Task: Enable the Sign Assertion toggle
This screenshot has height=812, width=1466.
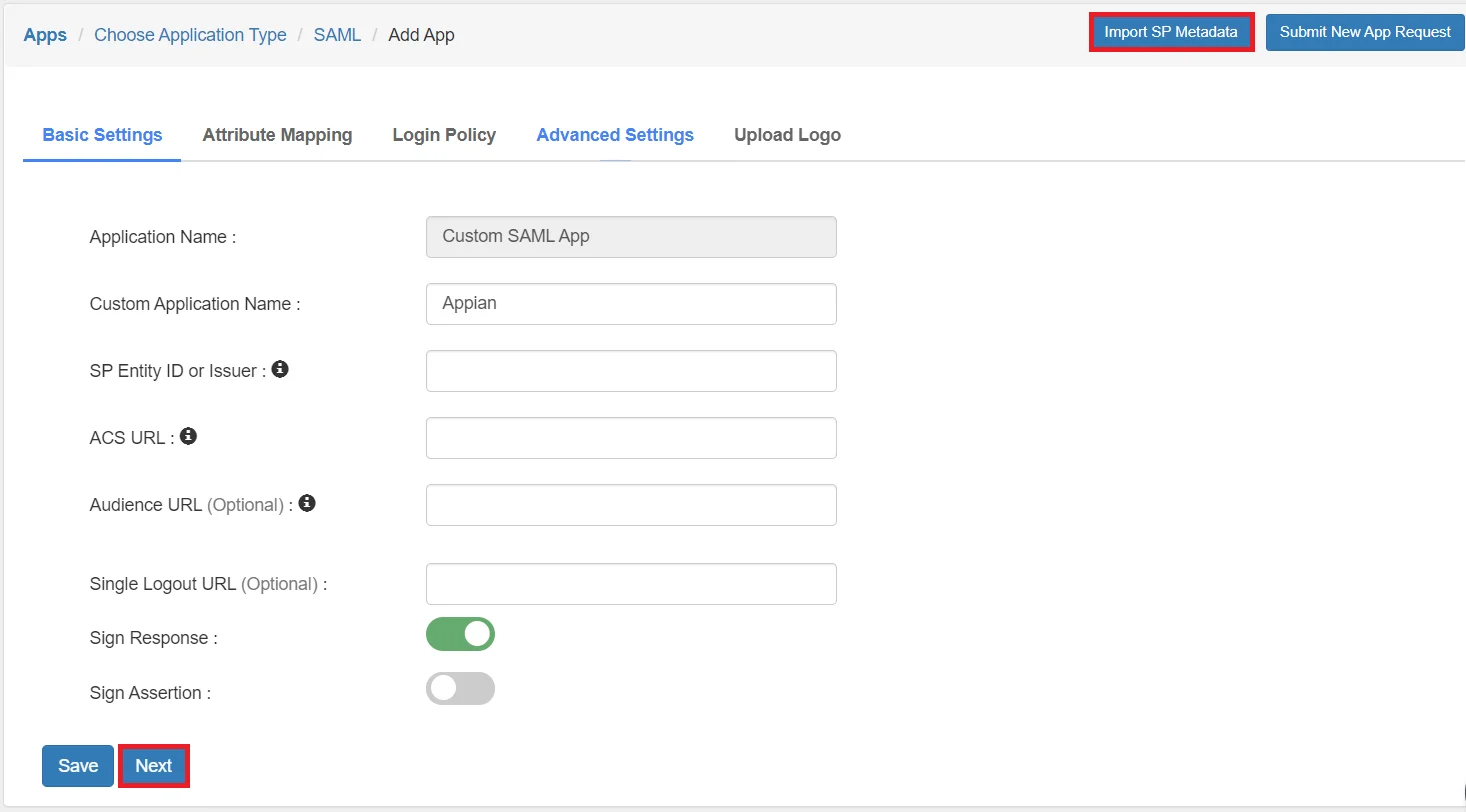Action: (x=460, y=689)
